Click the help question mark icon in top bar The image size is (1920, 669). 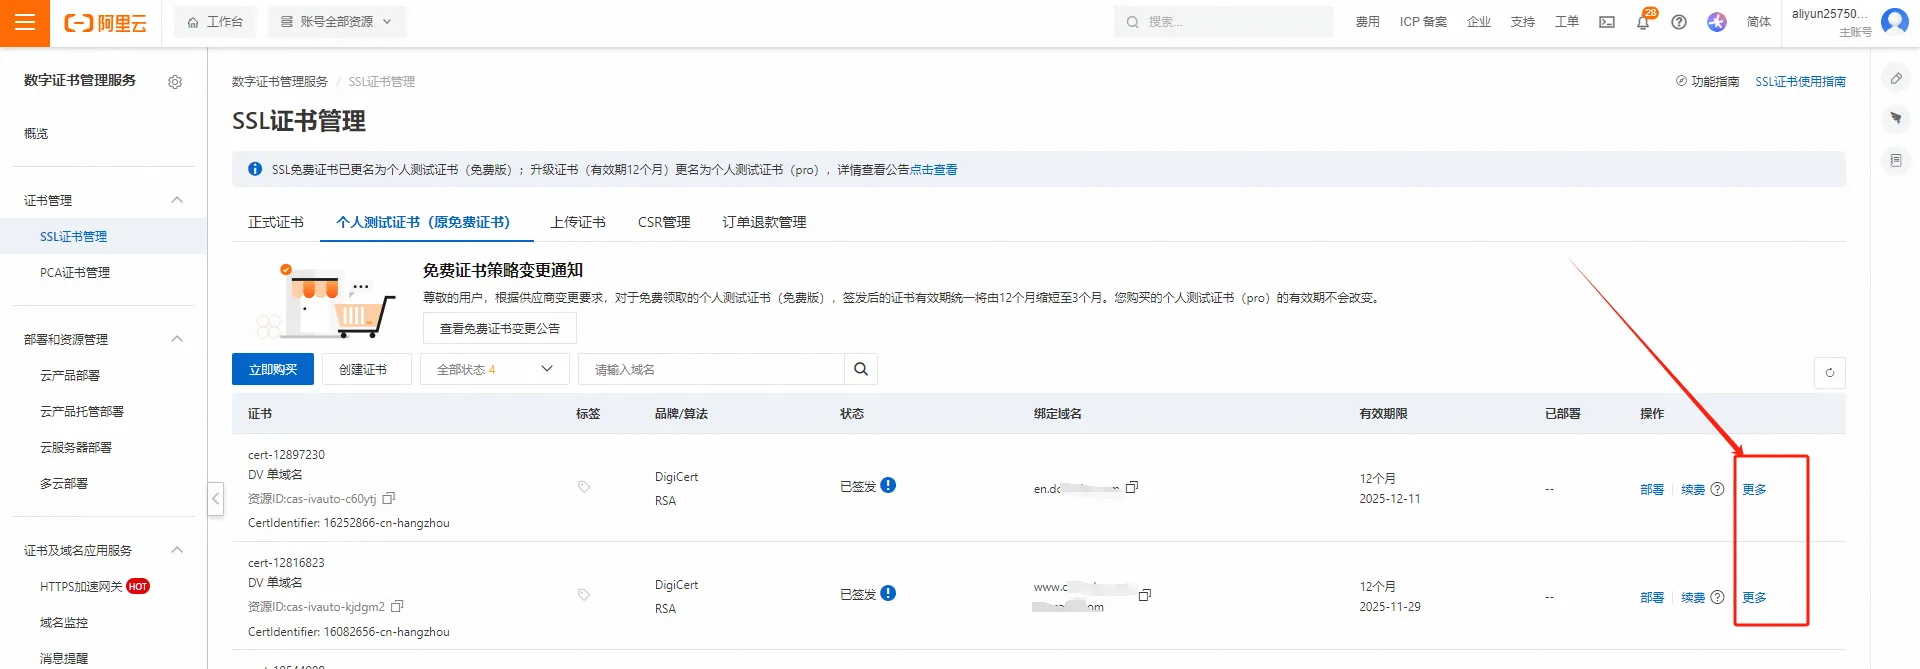coord(1679,22)
